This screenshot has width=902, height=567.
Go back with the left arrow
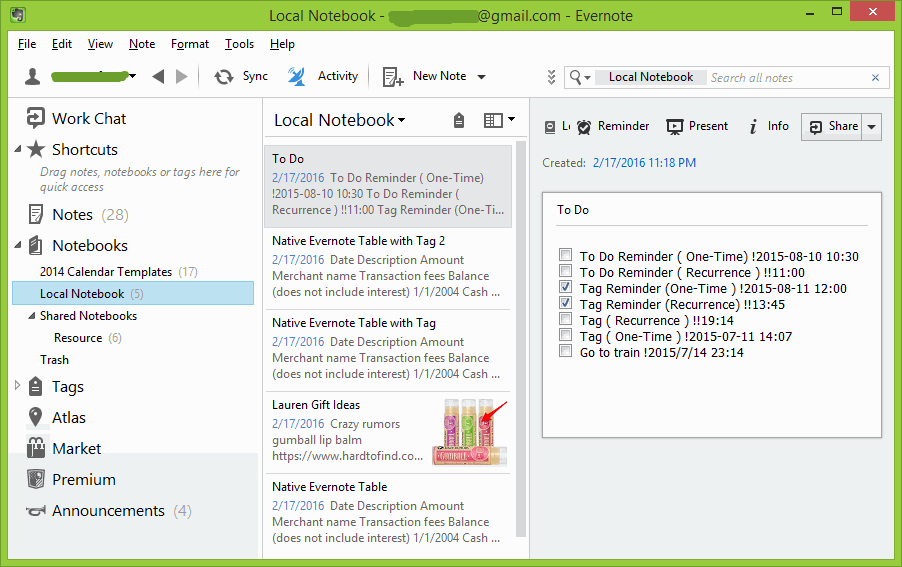(158, 76)
